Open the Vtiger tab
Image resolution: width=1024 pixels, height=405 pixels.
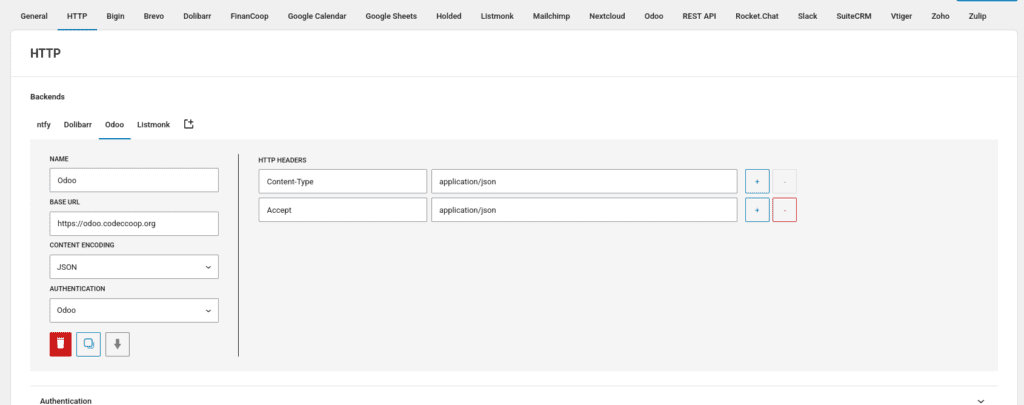coord(901,16)
